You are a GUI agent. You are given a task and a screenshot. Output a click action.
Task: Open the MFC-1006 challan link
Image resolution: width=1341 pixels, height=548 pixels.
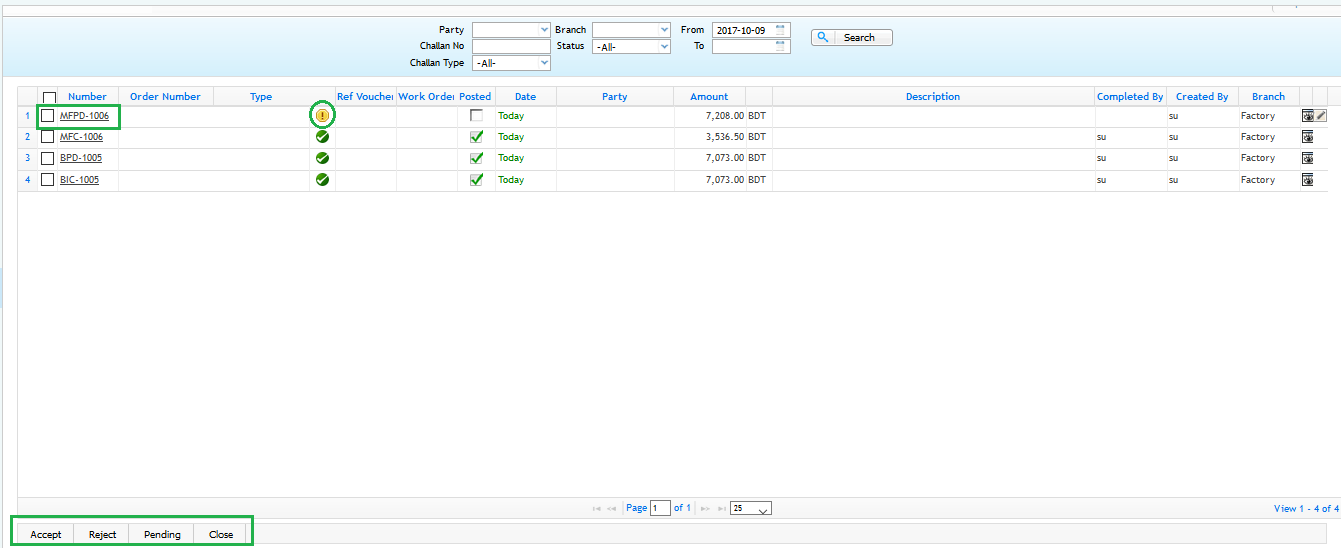pyautogui.click(x=81, y=137)
